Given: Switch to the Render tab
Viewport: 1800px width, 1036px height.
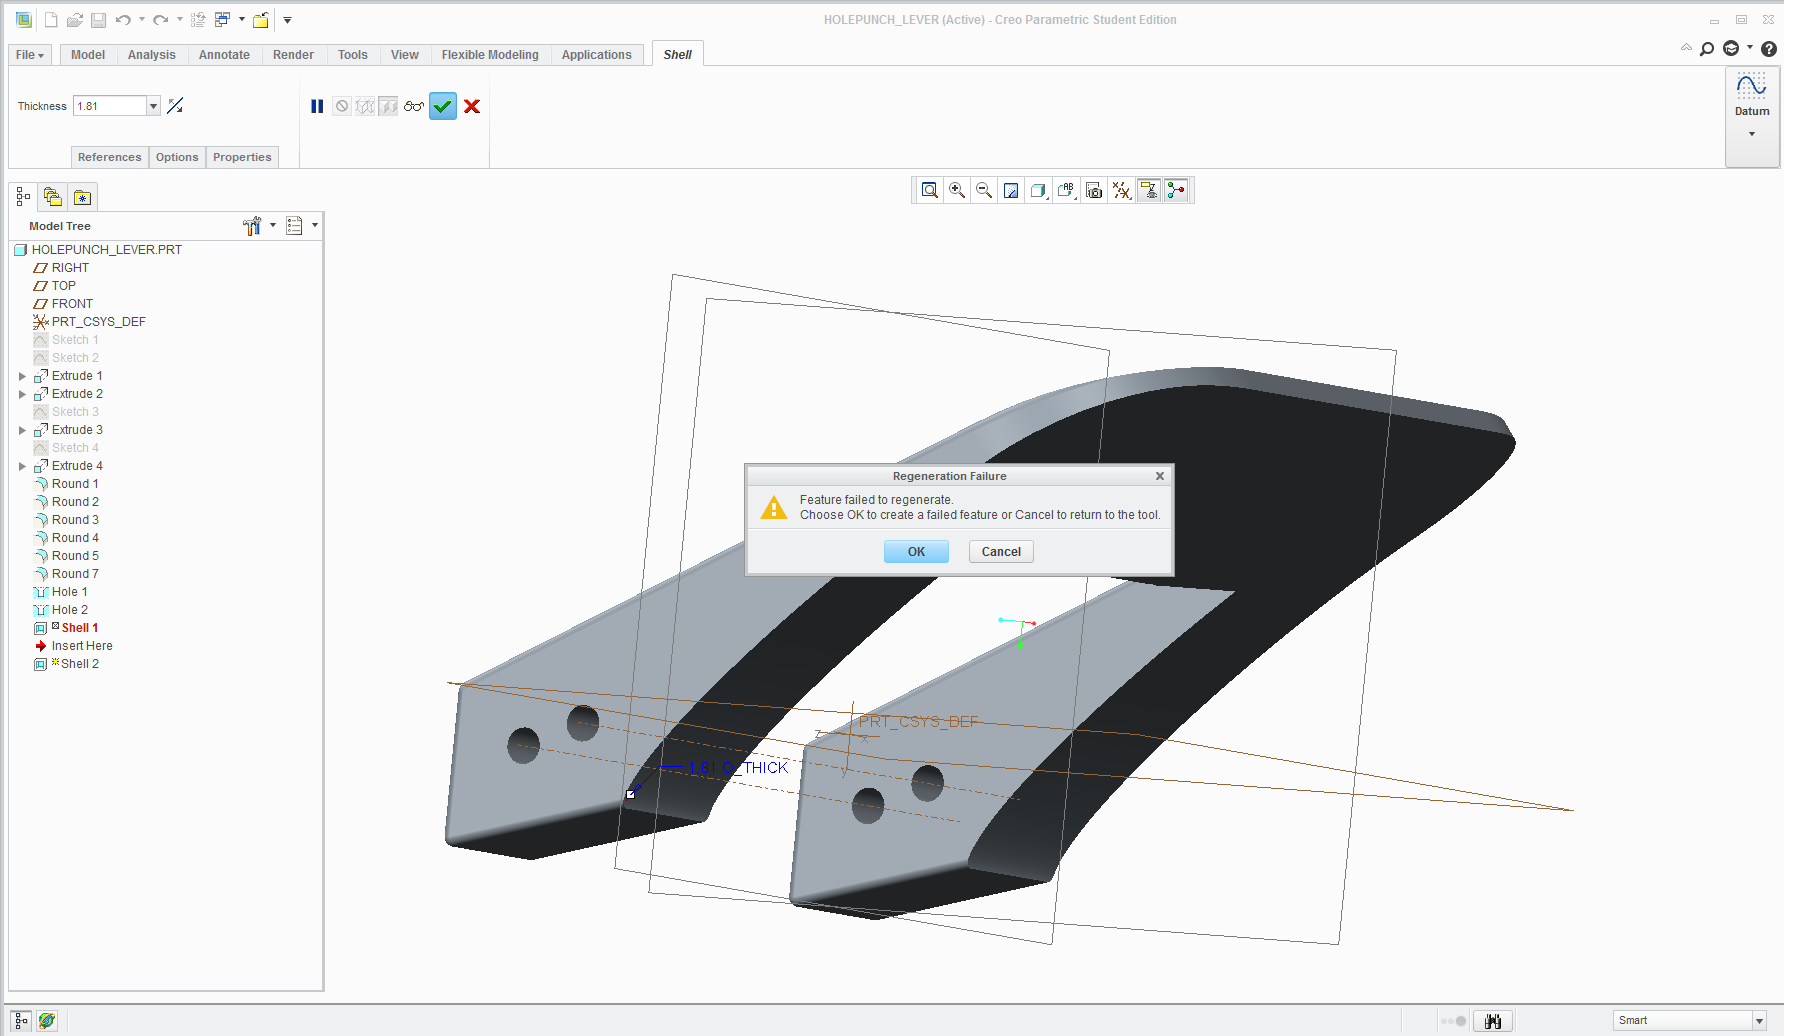Looking at the screenshot, I should coord(293,55).
